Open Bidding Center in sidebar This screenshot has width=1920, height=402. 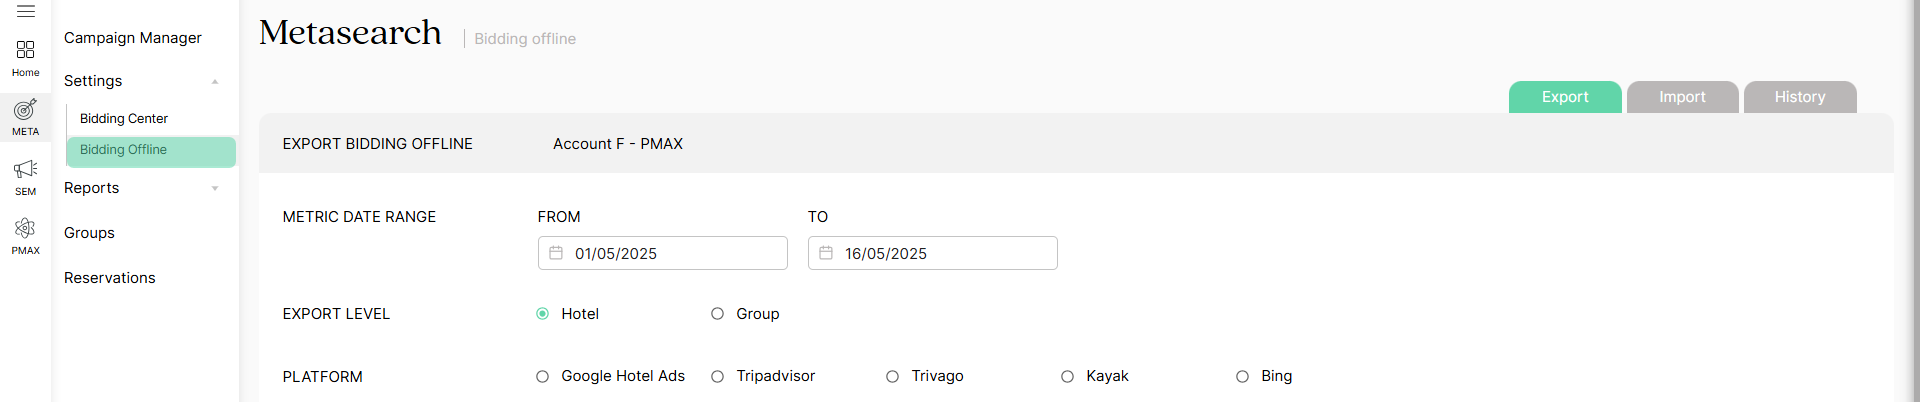tap(124, 118)
